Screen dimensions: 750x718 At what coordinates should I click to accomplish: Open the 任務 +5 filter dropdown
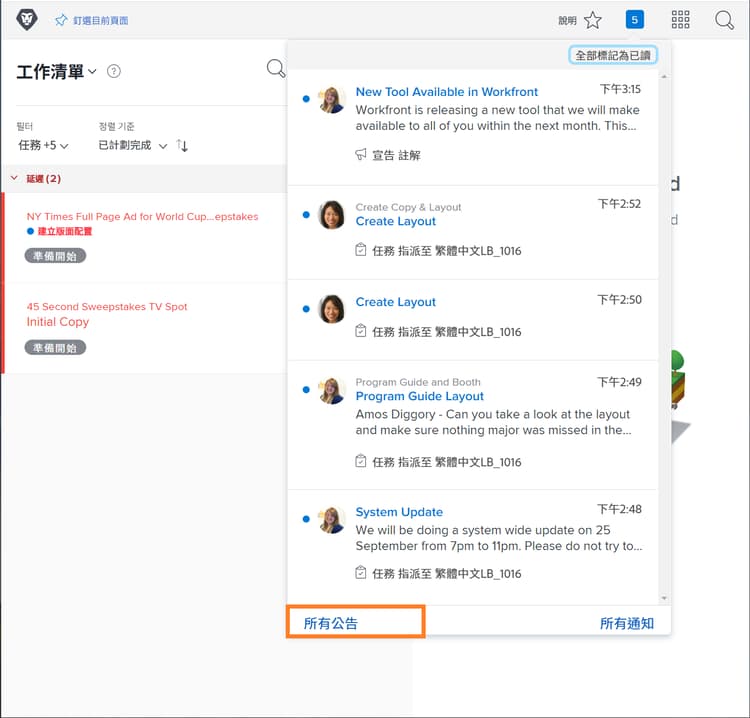[x=43, y=145]
